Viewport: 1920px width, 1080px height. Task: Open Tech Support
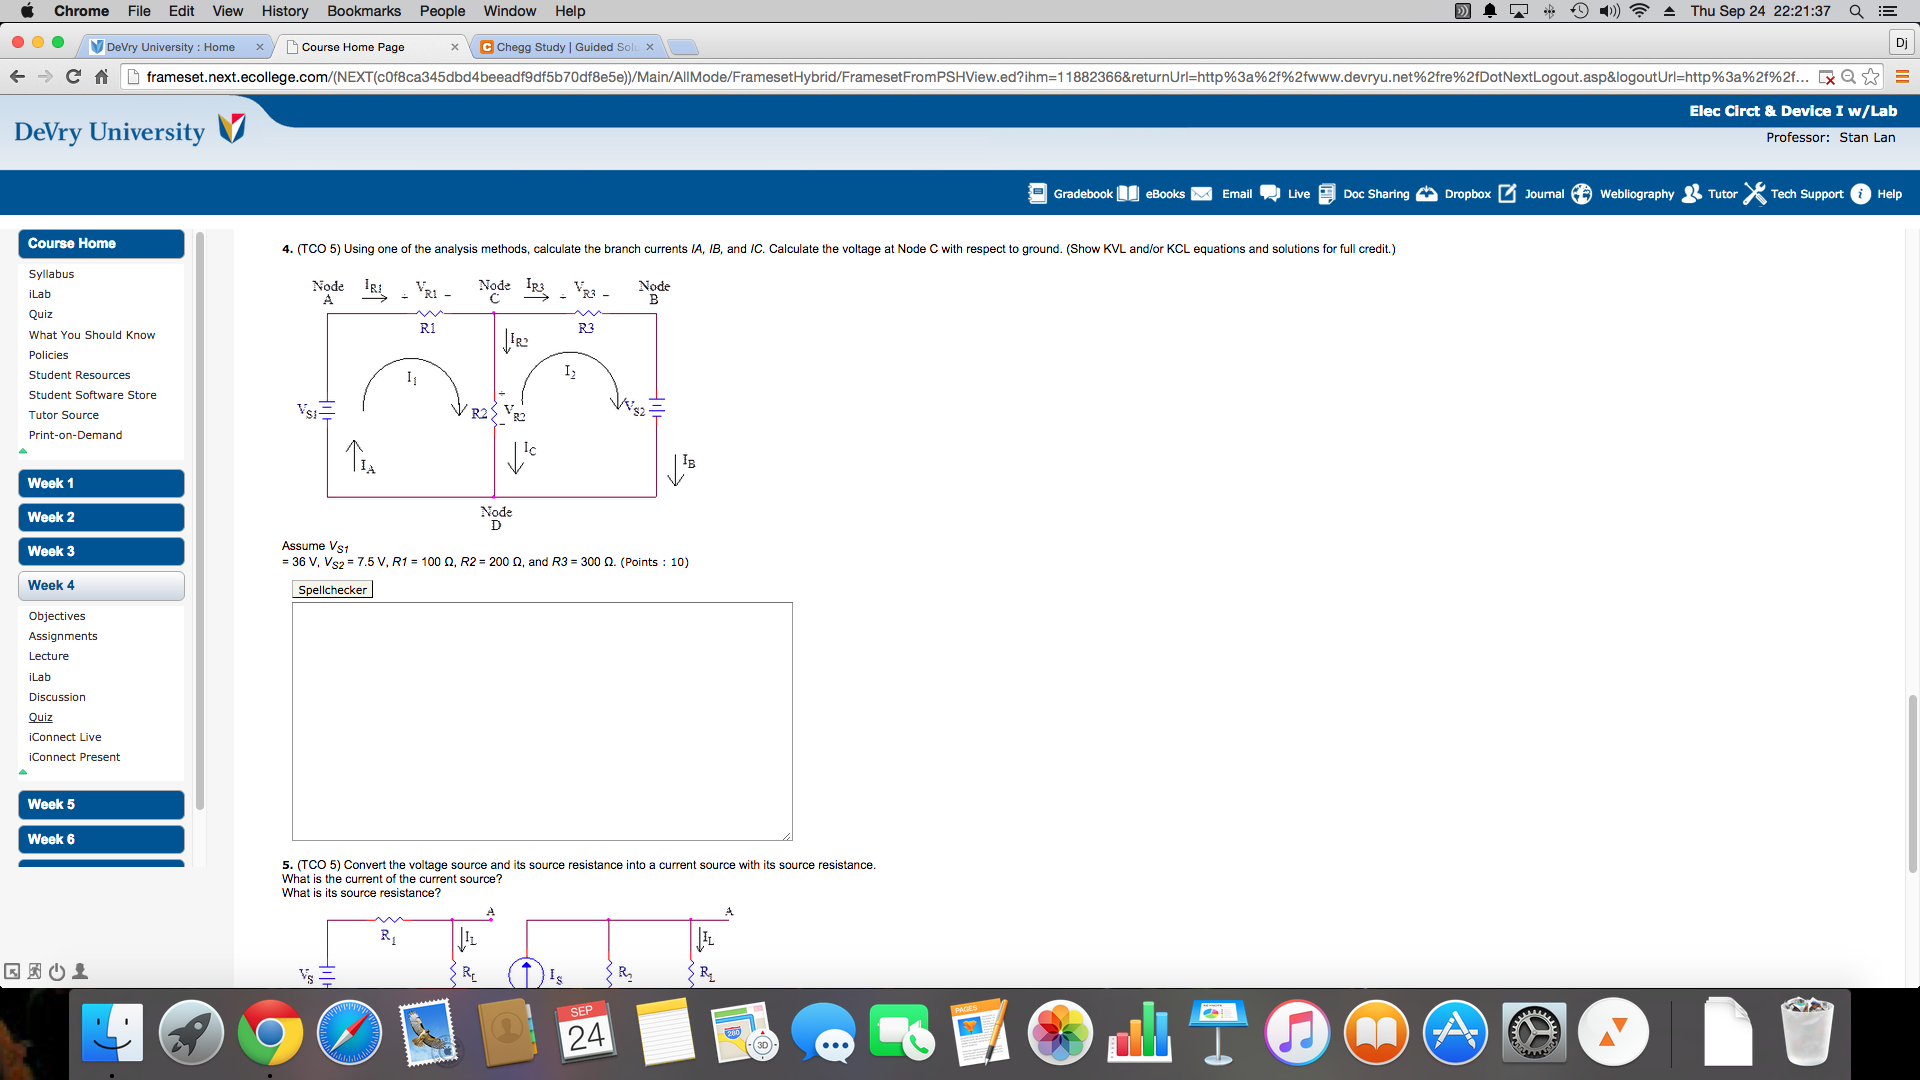(x=1794, y=194)
